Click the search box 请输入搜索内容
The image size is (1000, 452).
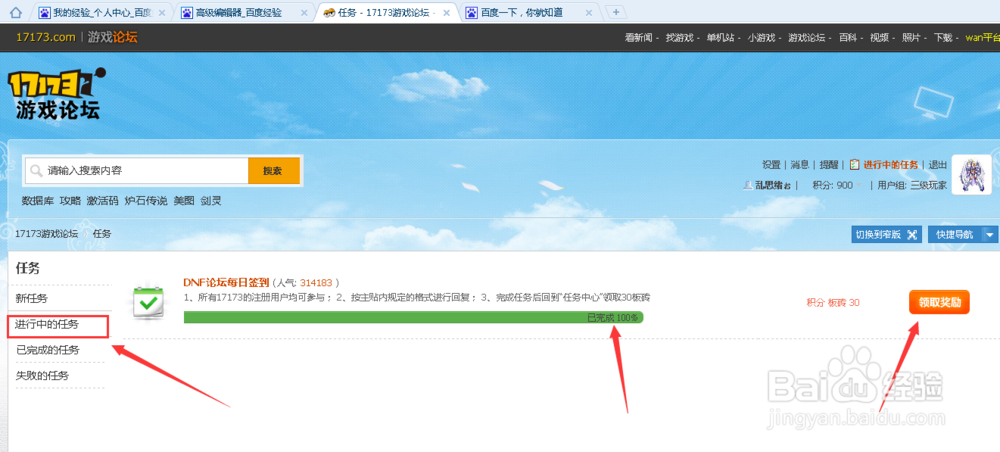[x=136, y=171]
